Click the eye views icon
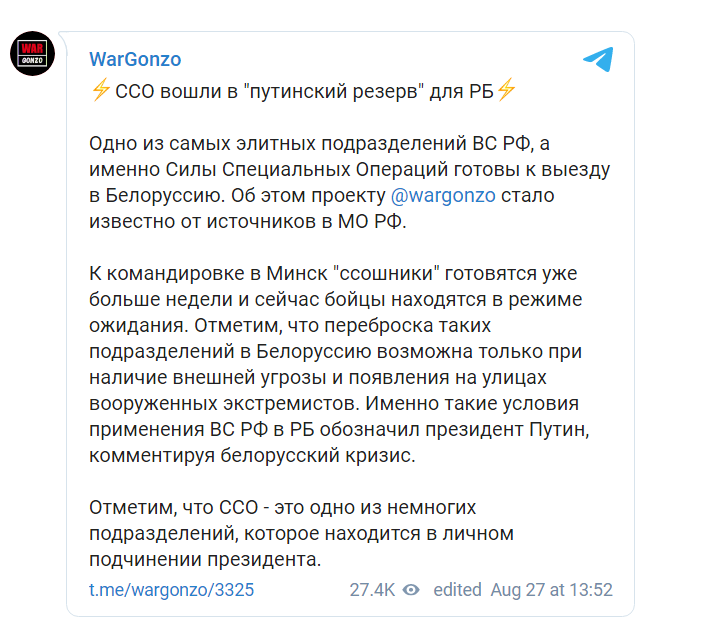The width and height of the screenshot is (710, 641). click(410, 590)
